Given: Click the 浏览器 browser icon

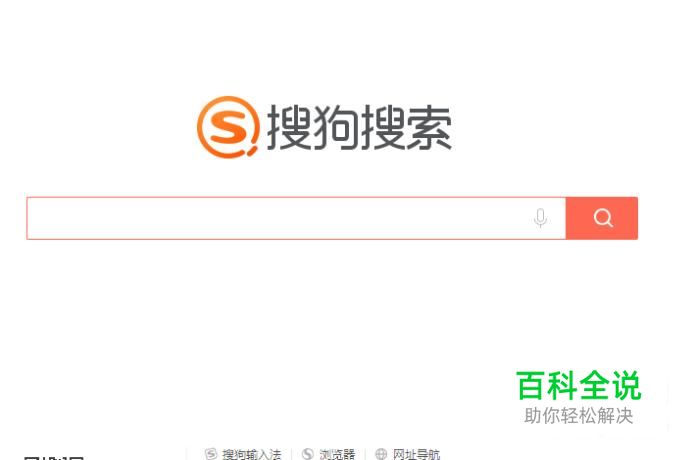Looking at the screenshot, I should tap(308, 454).
